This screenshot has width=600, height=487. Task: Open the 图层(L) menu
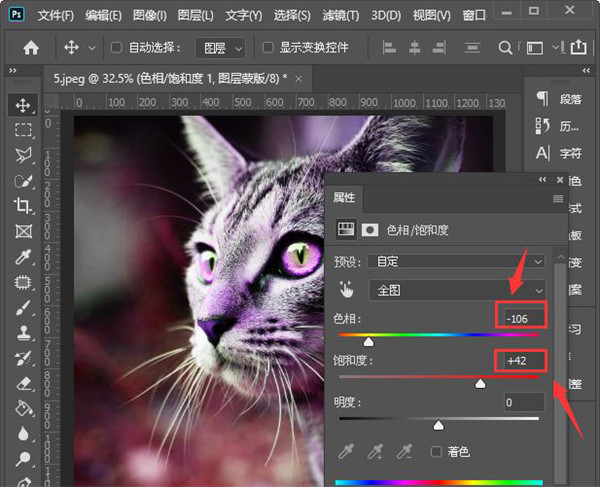[x=196, y=15]
